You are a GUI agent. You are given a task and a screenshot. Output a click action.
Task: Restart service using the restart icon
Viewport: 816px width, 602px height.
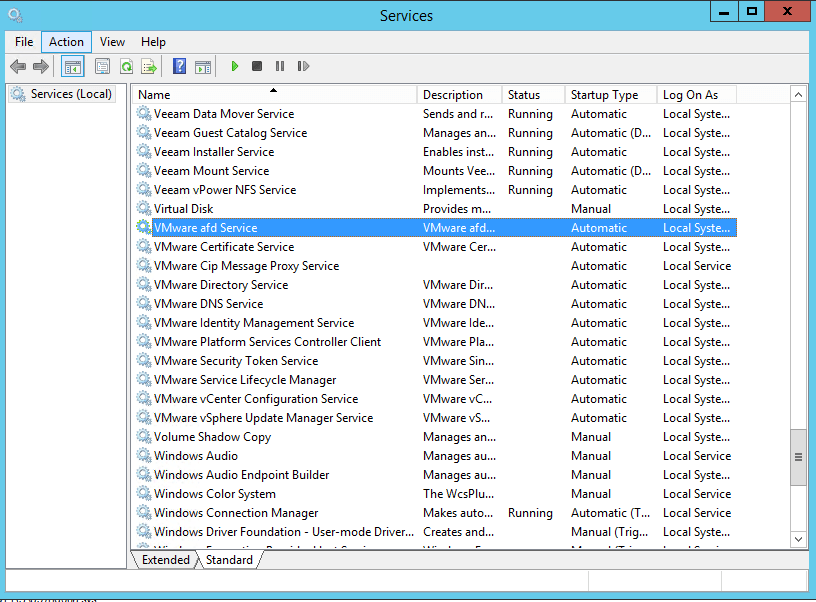(303, 66)
